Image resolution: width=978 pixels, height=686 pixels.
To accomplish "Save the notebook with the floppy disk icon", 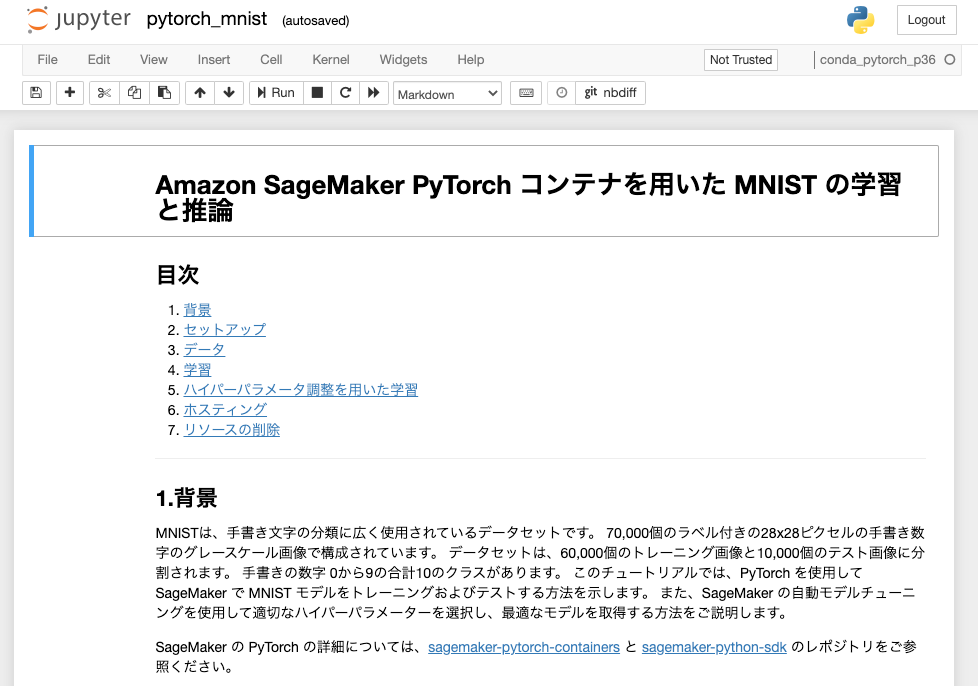I will pos(36,93).
